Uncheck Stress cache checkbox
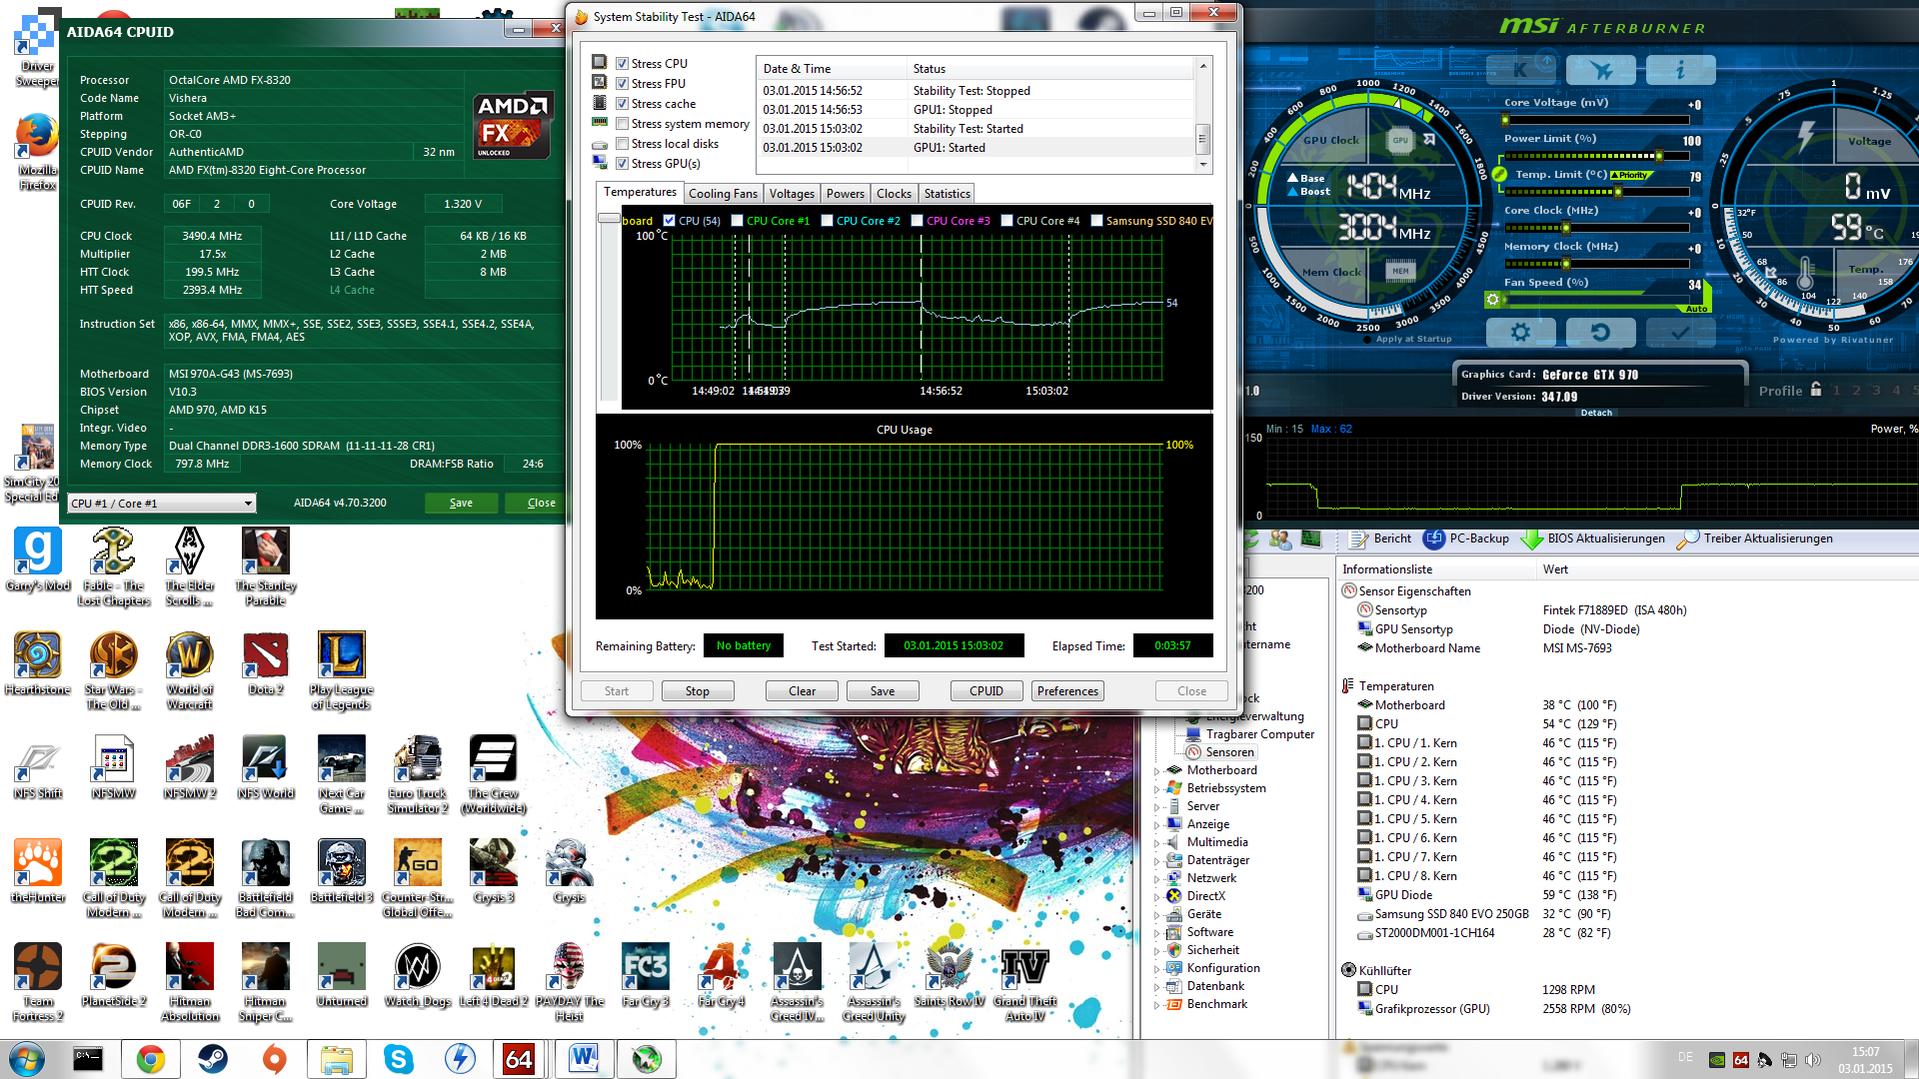The width and height of the screenshot is (1919, 1079). tap(622, 104)
